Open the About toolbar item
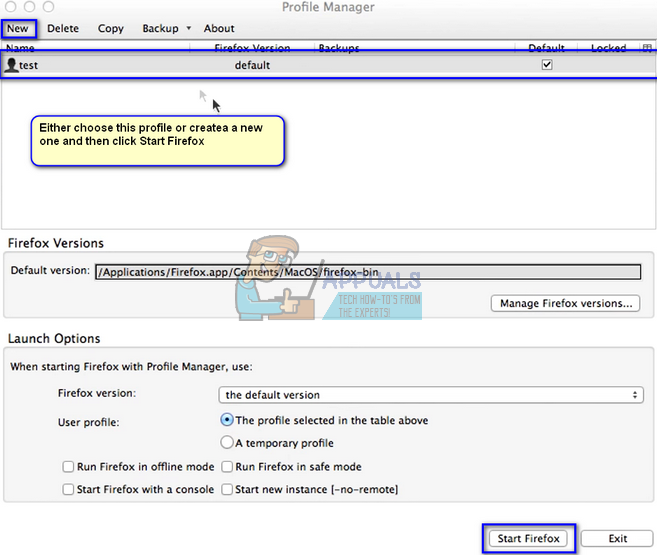This screenshot has height=555, width=657. click(219, 28)
